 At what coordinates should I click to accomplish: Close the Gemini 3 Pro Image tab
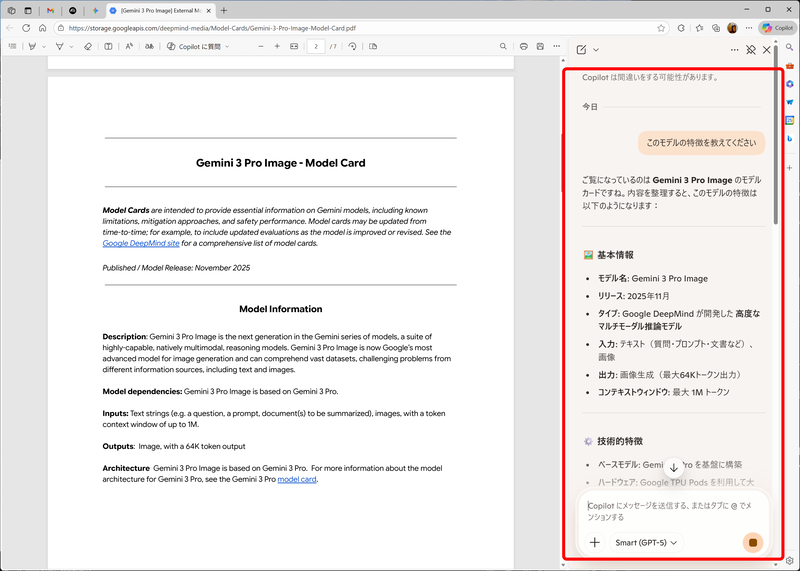pos(209,10)
